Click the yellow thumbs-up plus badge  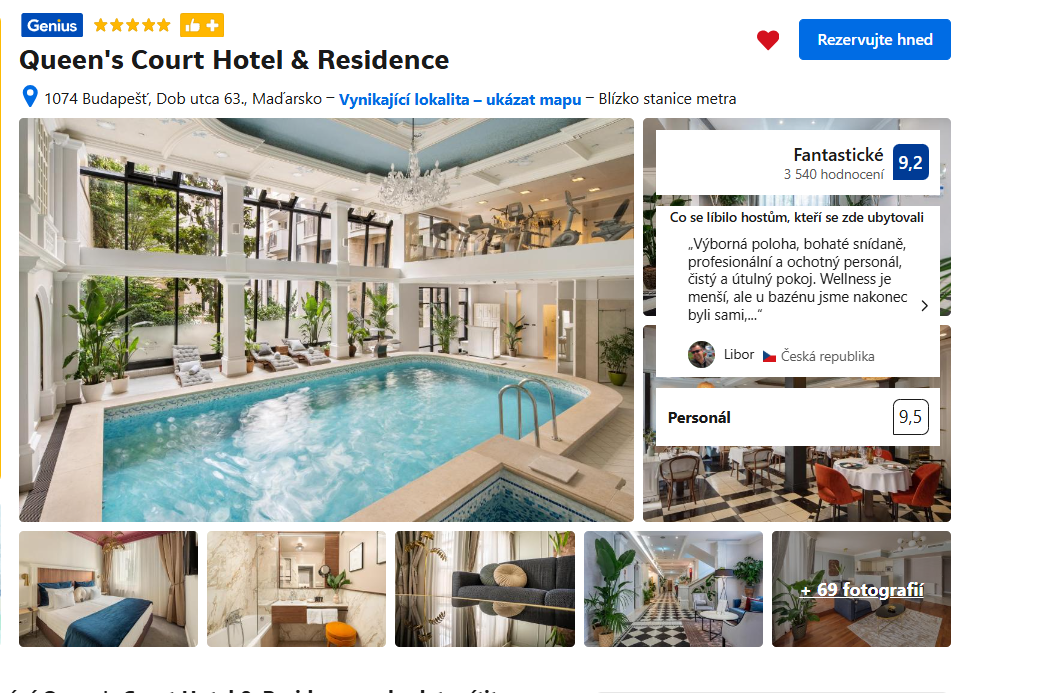point(202,25)
